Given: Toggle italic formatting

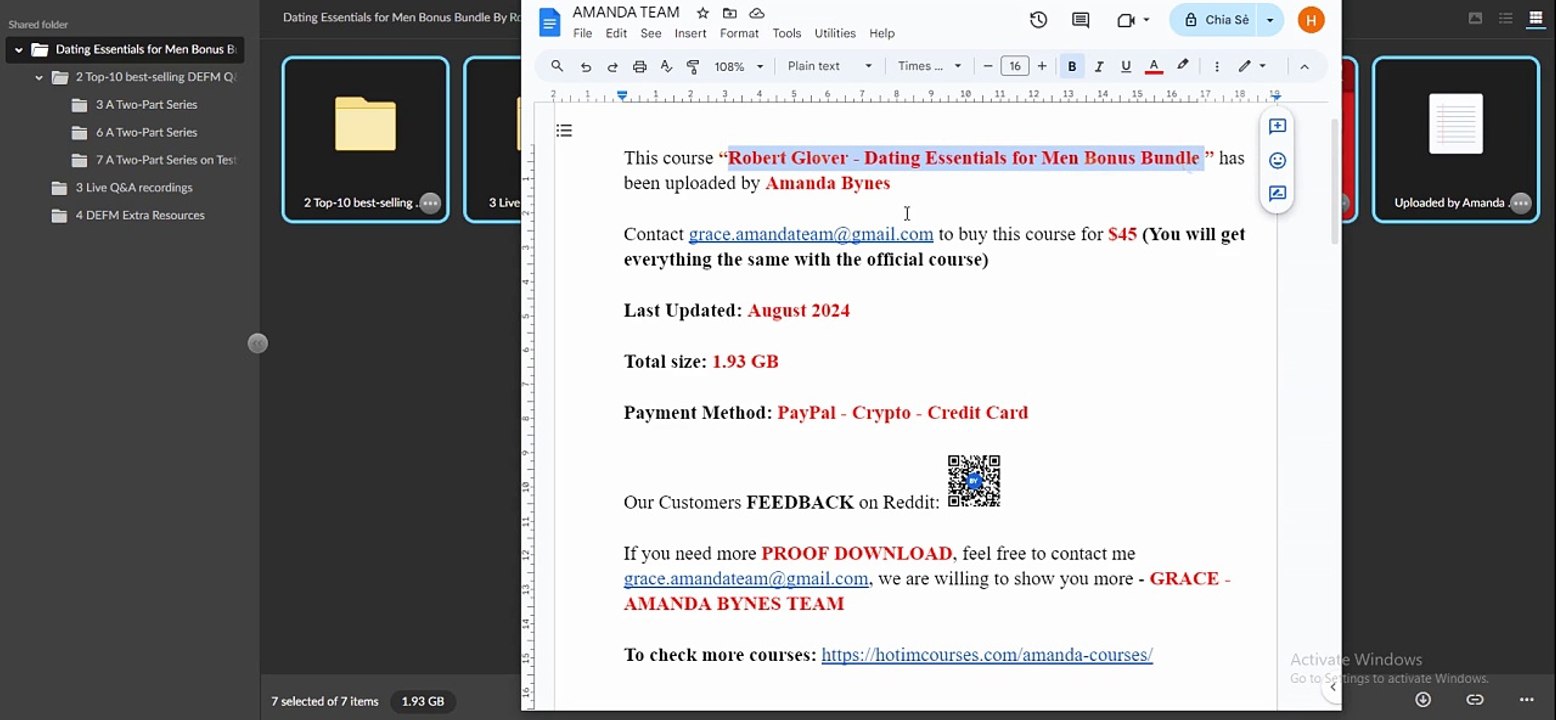Looking at the screenshot, I should tap(1099, 67).
